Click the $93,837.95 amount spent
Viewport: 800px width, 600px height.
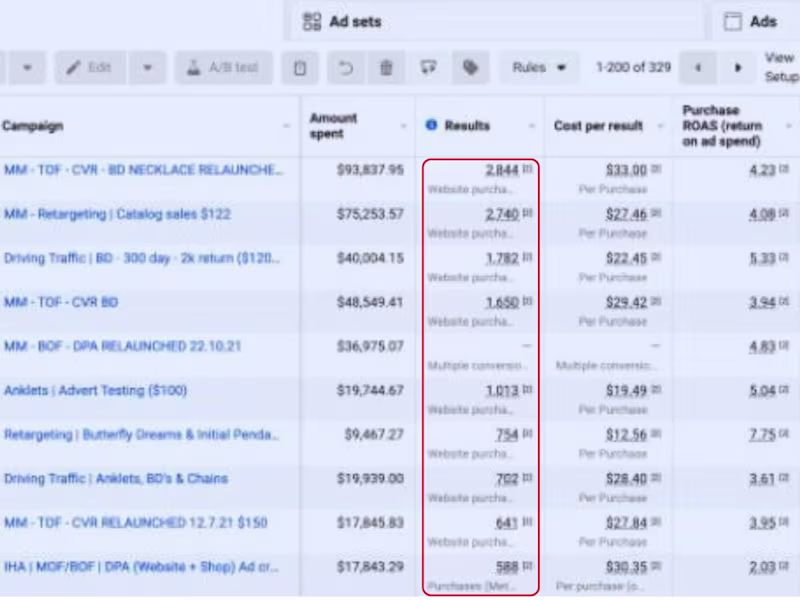pyautogui.click(x=370, y=170)
